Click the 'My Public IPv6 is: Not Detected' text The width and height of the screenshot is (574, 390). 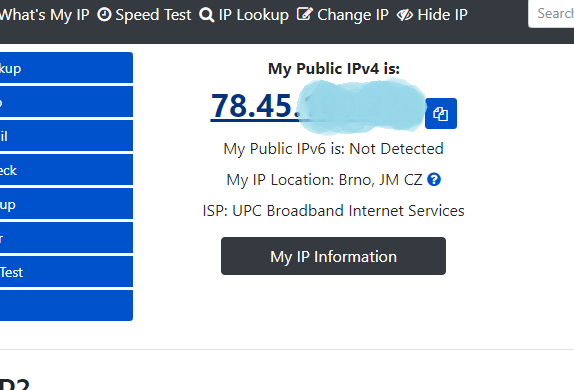pos(333,149)
